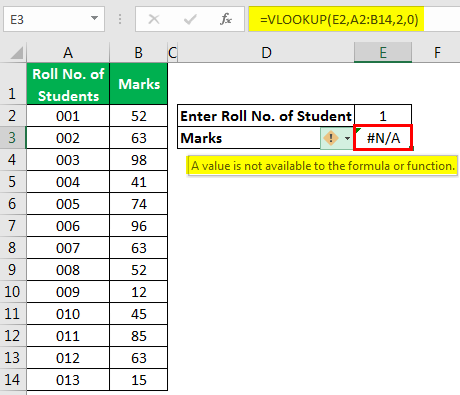This screenshot has width=460, height=395.
Task: Select column E header
Action: (383, 52)
